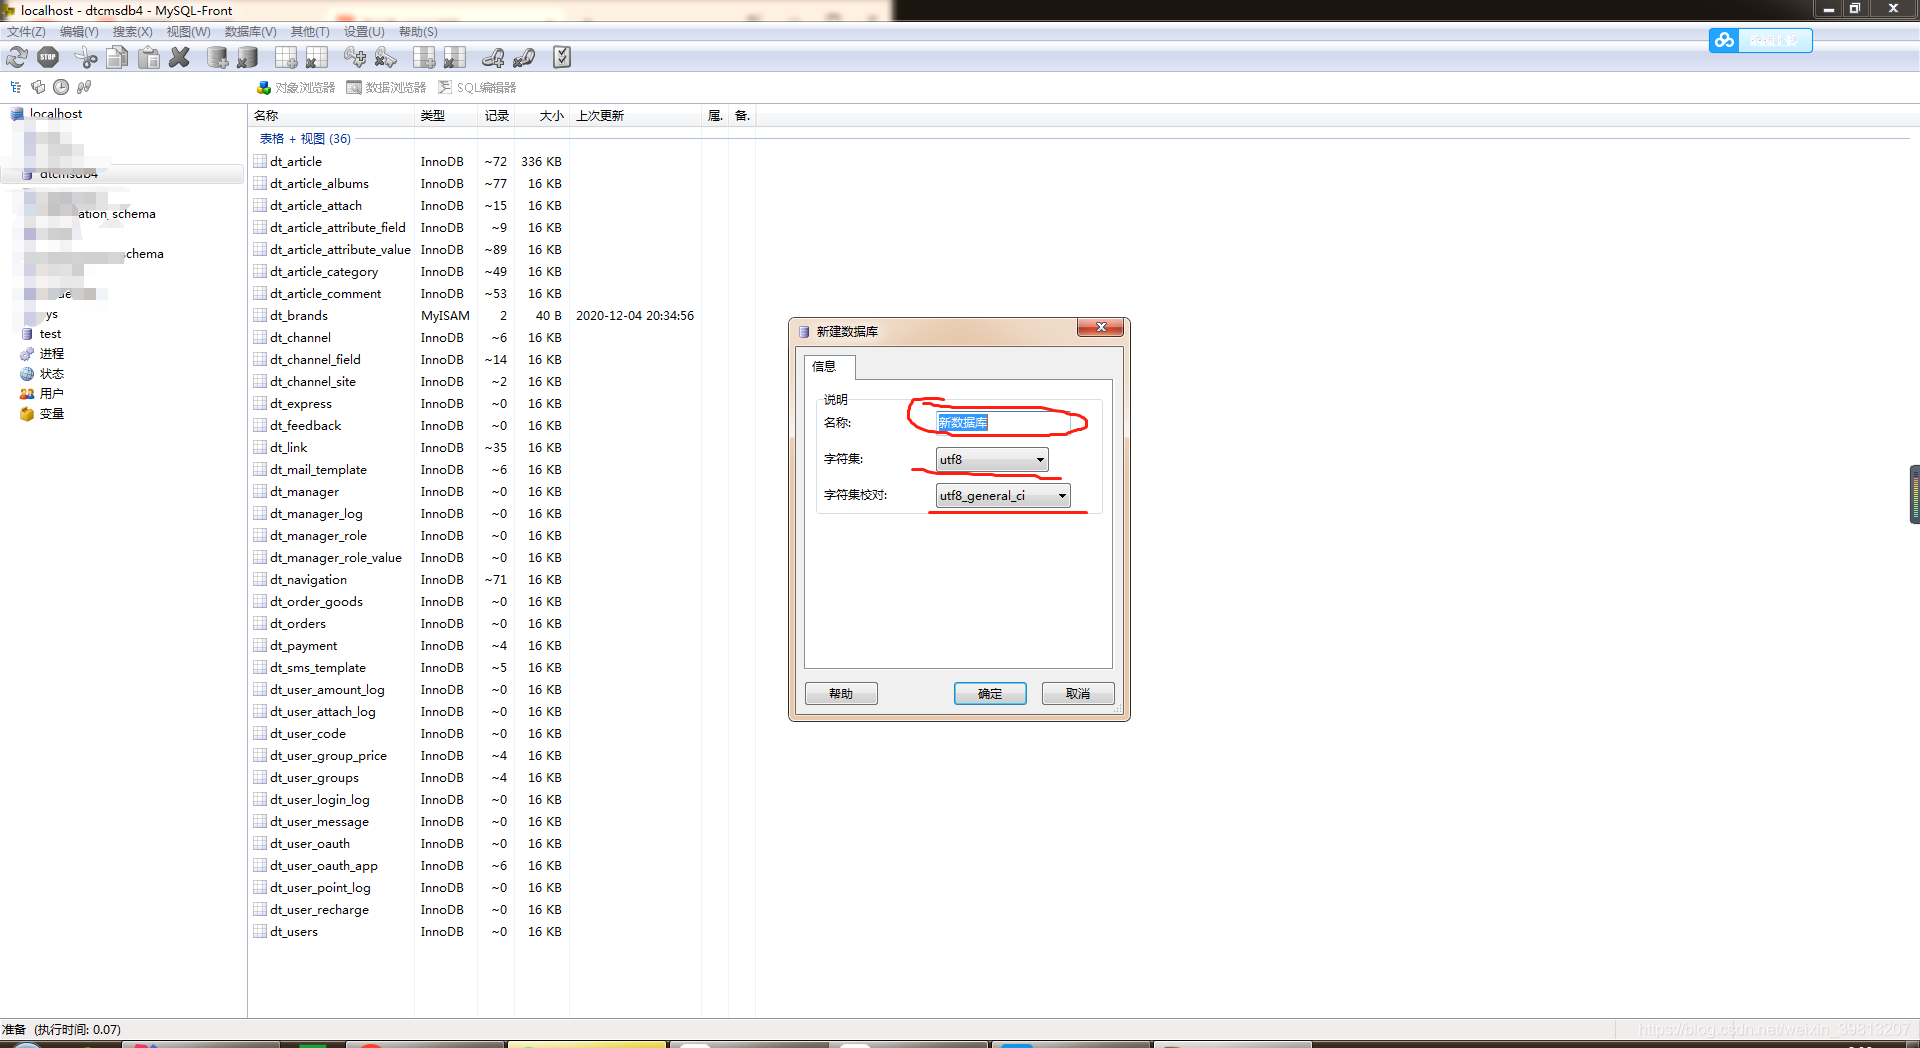The image size is (1920, 1048).
Task: Click the Delete Key icon
Action: [386, 58]
